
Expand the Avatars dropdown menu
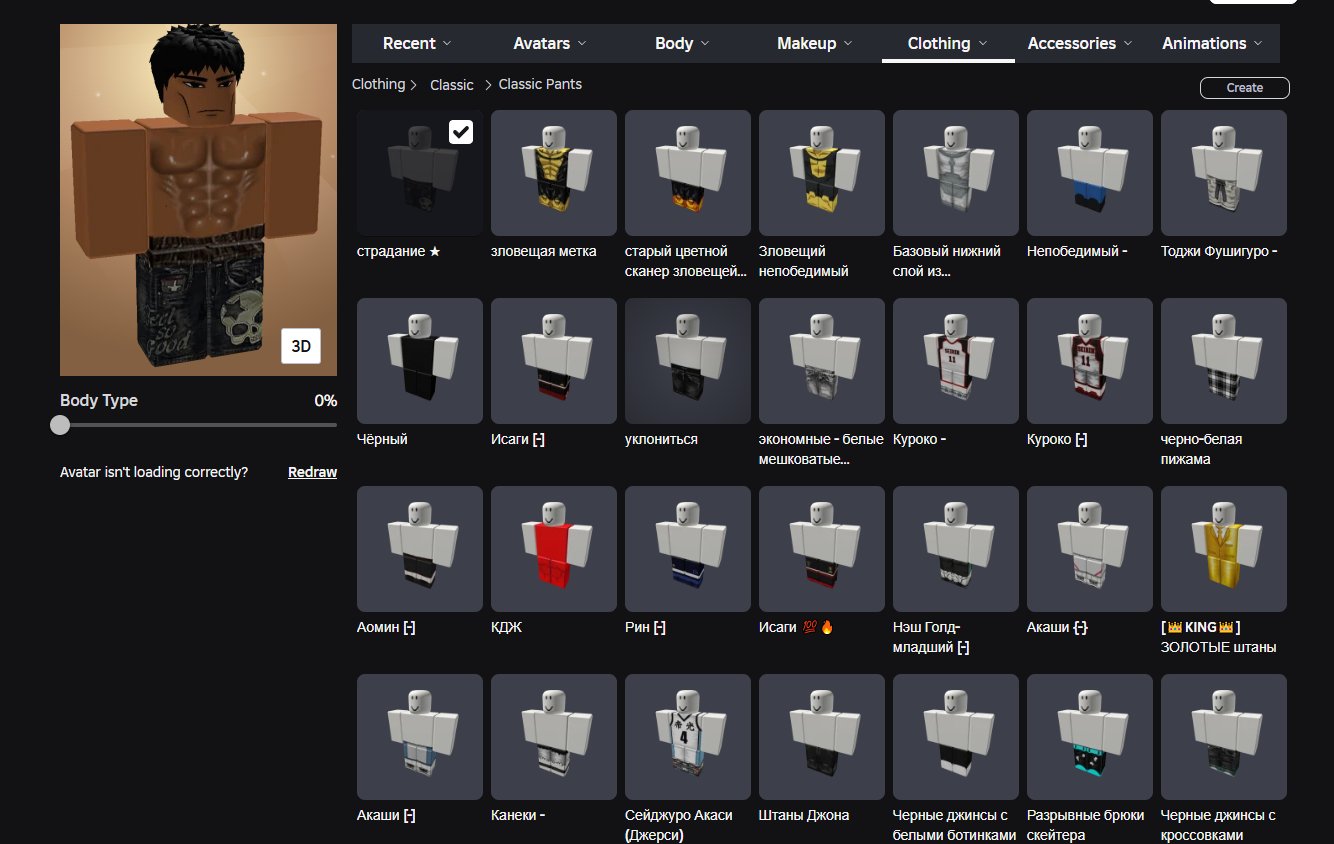pyautogui.click(x=549, y=44)
